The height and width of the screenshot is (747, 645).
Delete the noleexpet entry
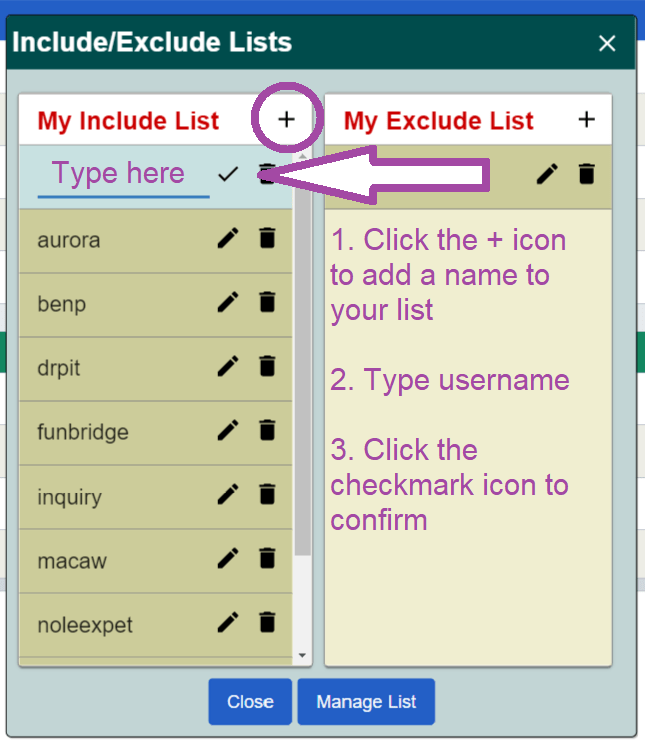click(x=267, y=623)
